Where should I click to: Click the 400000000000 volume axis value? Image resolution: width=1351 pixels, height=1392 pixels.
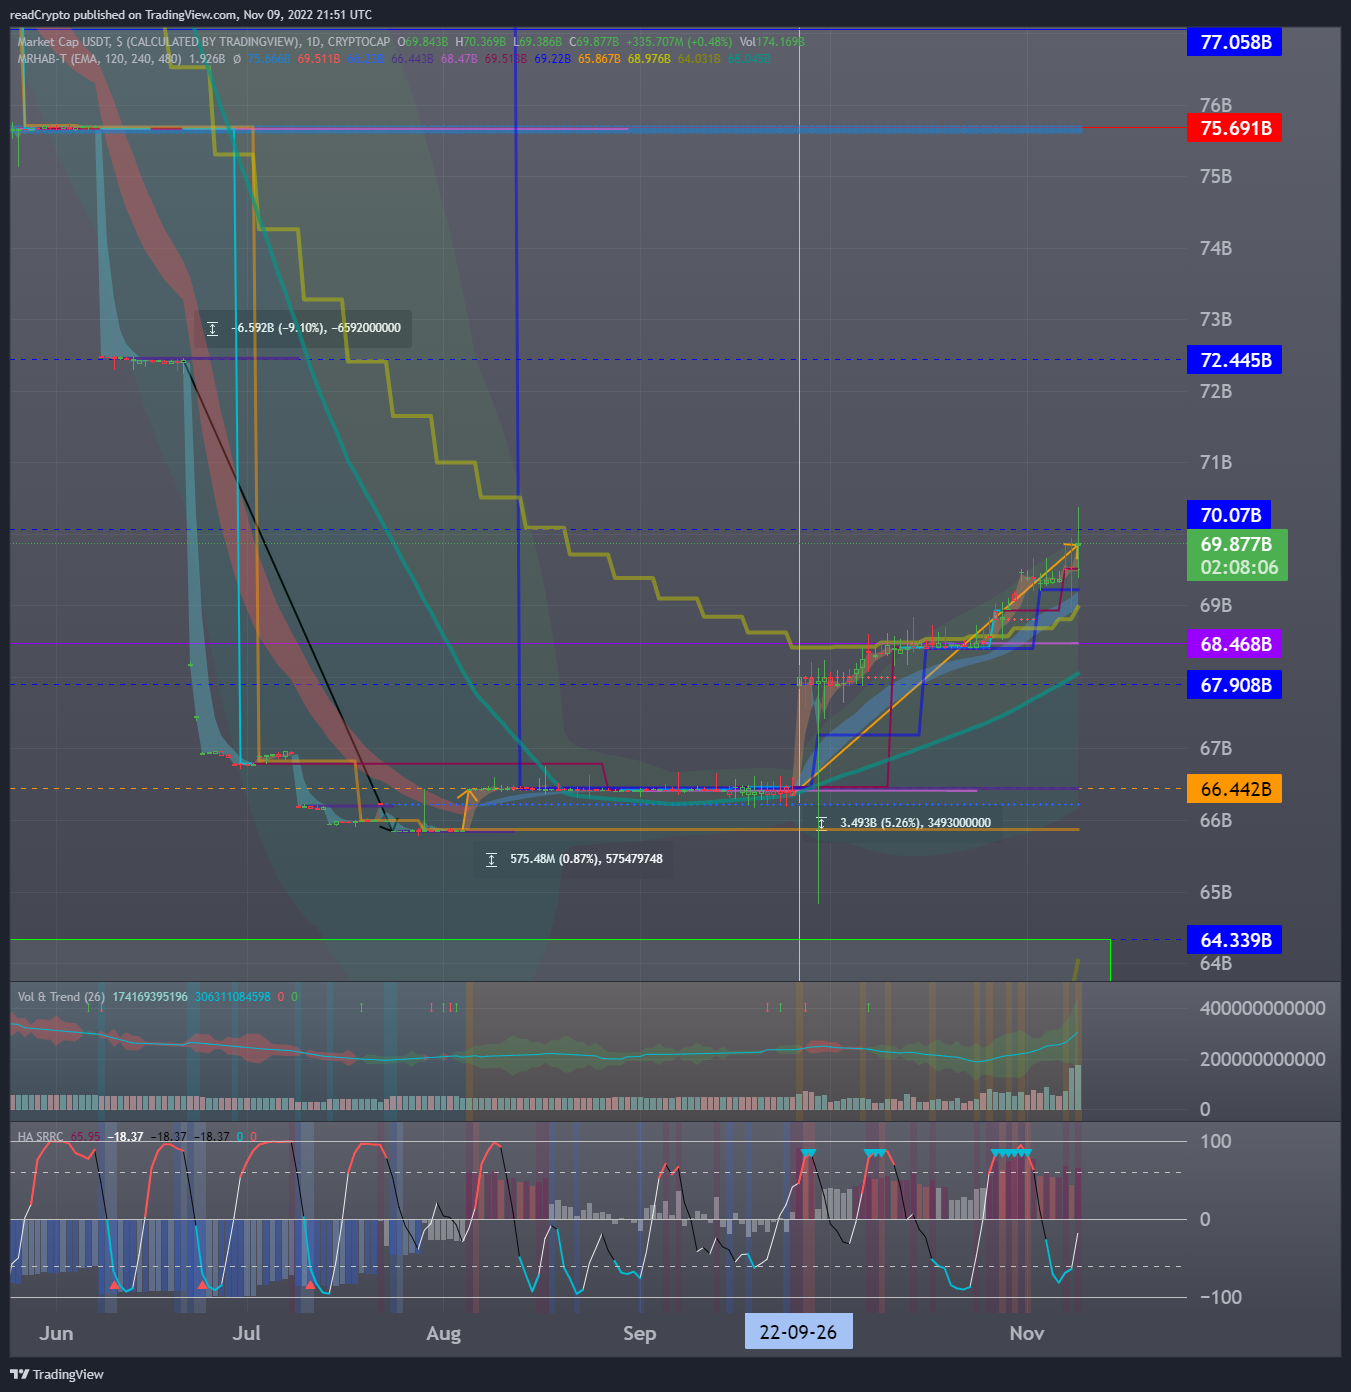pos(1262,1008)
